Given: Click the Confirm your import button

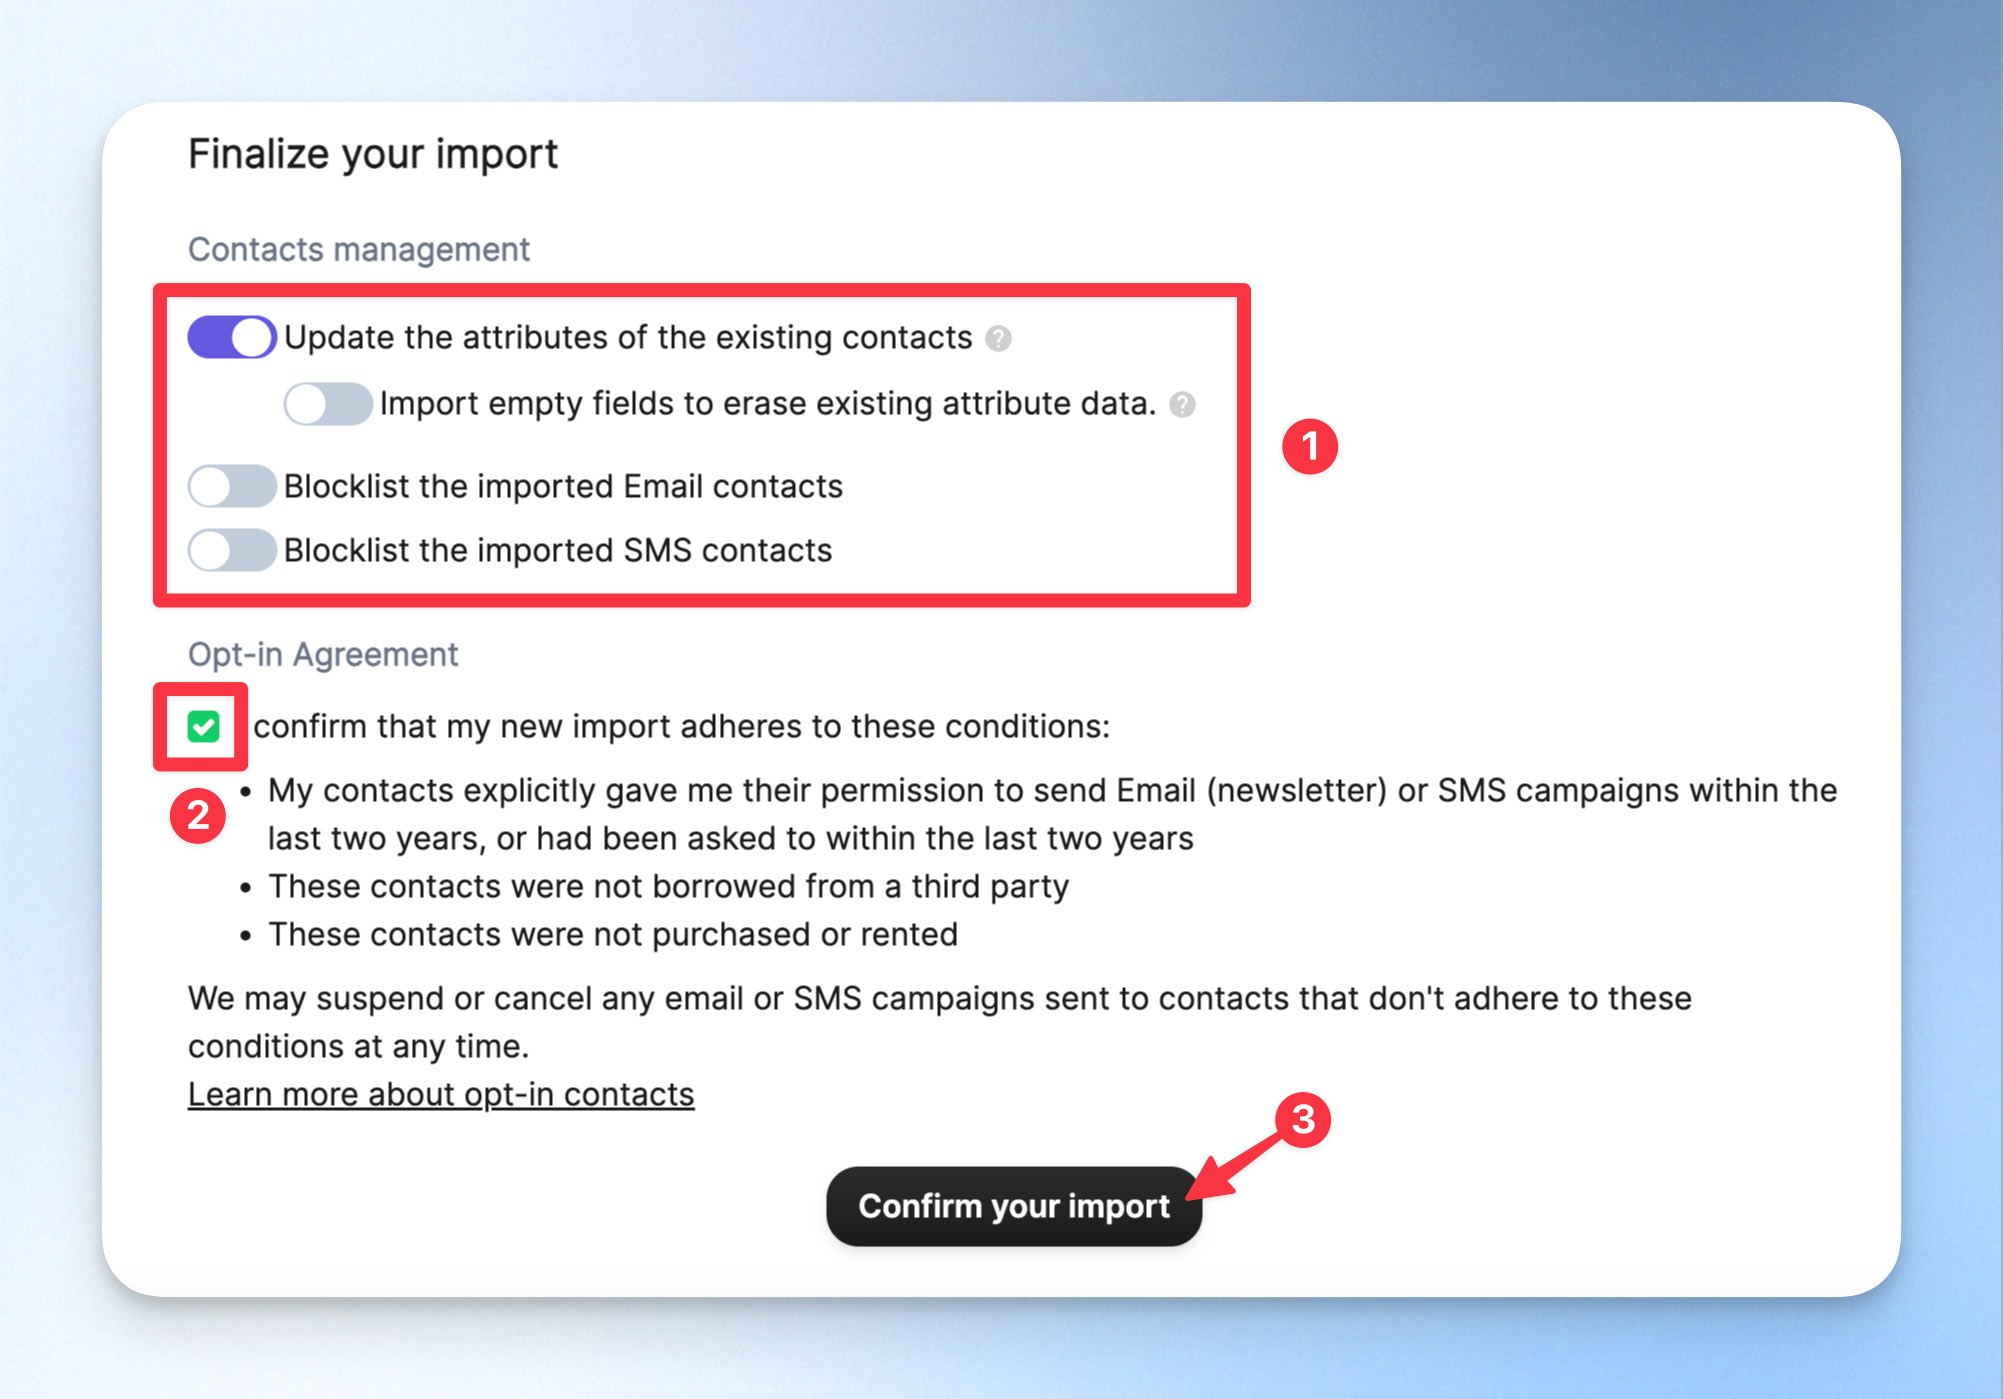Looking at the screenshot, I should (1014, 1206).
